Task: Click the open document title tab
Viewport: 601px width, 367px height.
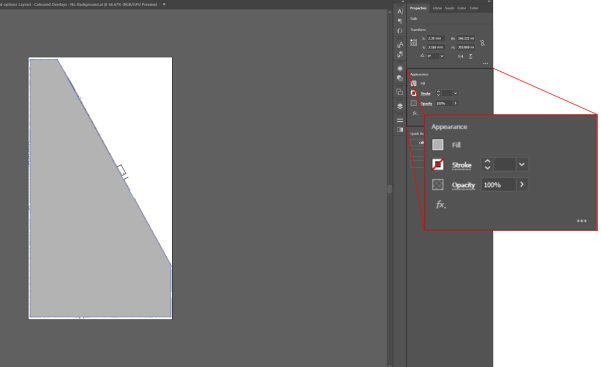Action: coord(79,4)
